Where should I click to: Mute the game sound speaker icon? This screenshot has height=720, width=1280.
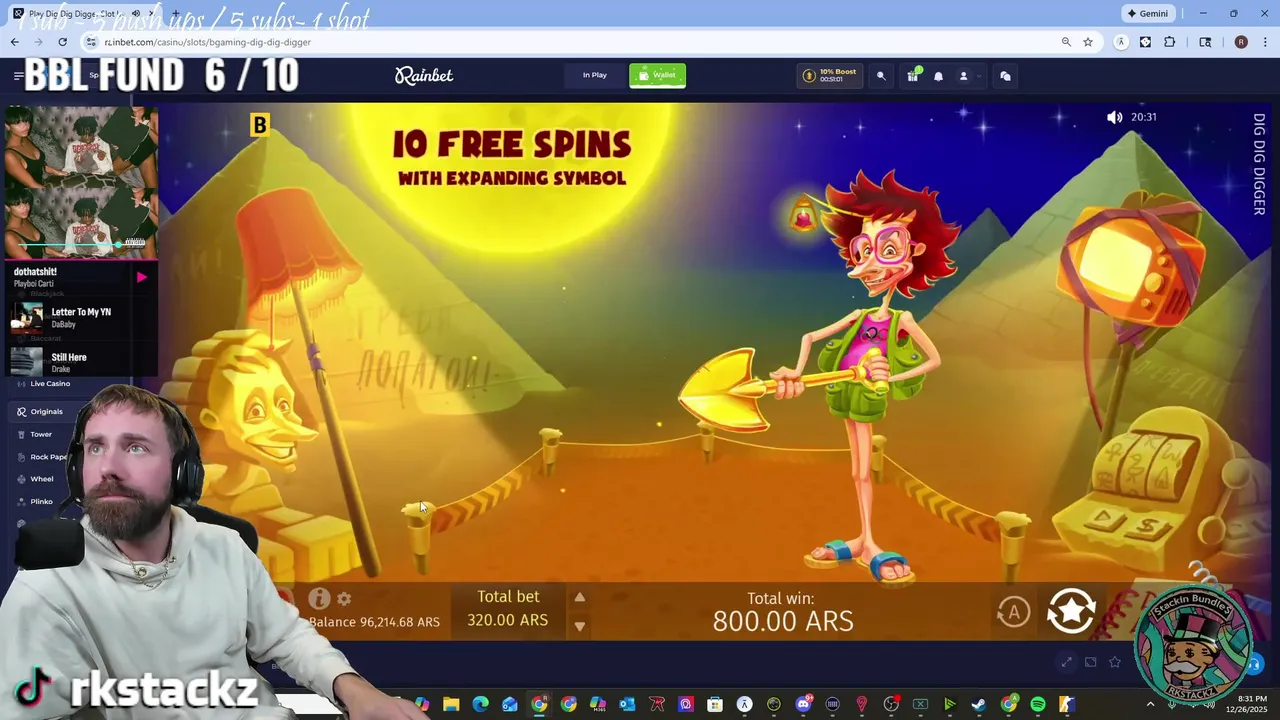(1114, 117)
